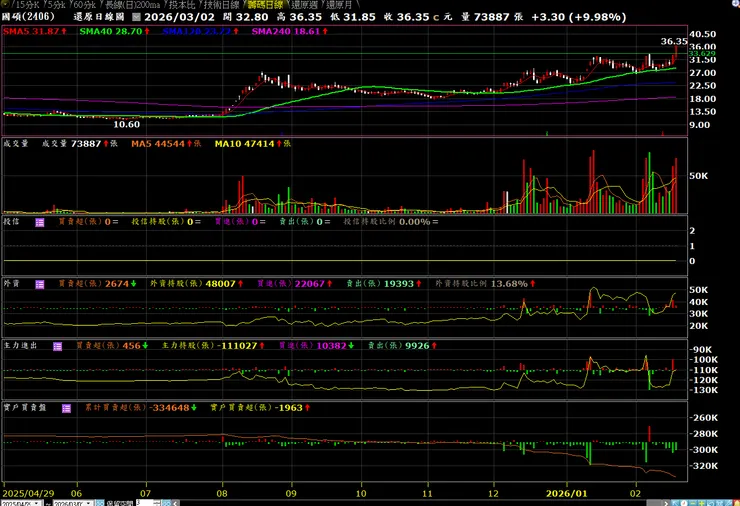
Task: Click the +3.30 (+9.98%) change value
Action: point(579,17)
